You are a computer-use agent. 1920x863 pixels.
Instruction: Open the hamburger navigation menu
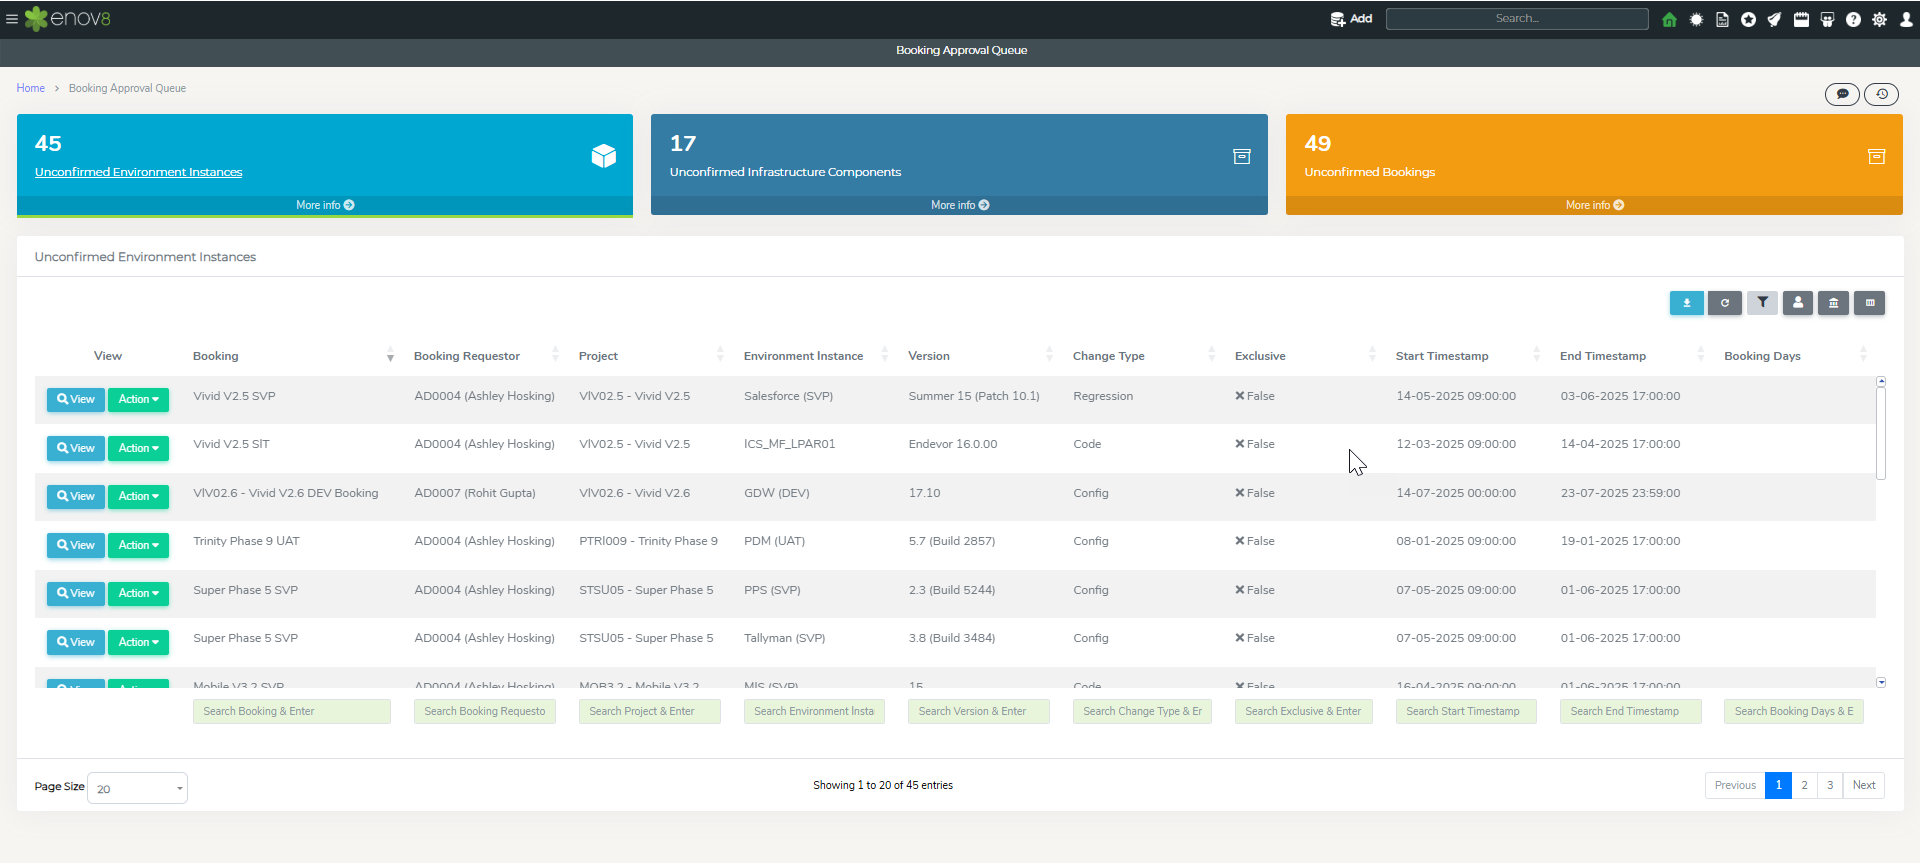[x=12, y=19]
